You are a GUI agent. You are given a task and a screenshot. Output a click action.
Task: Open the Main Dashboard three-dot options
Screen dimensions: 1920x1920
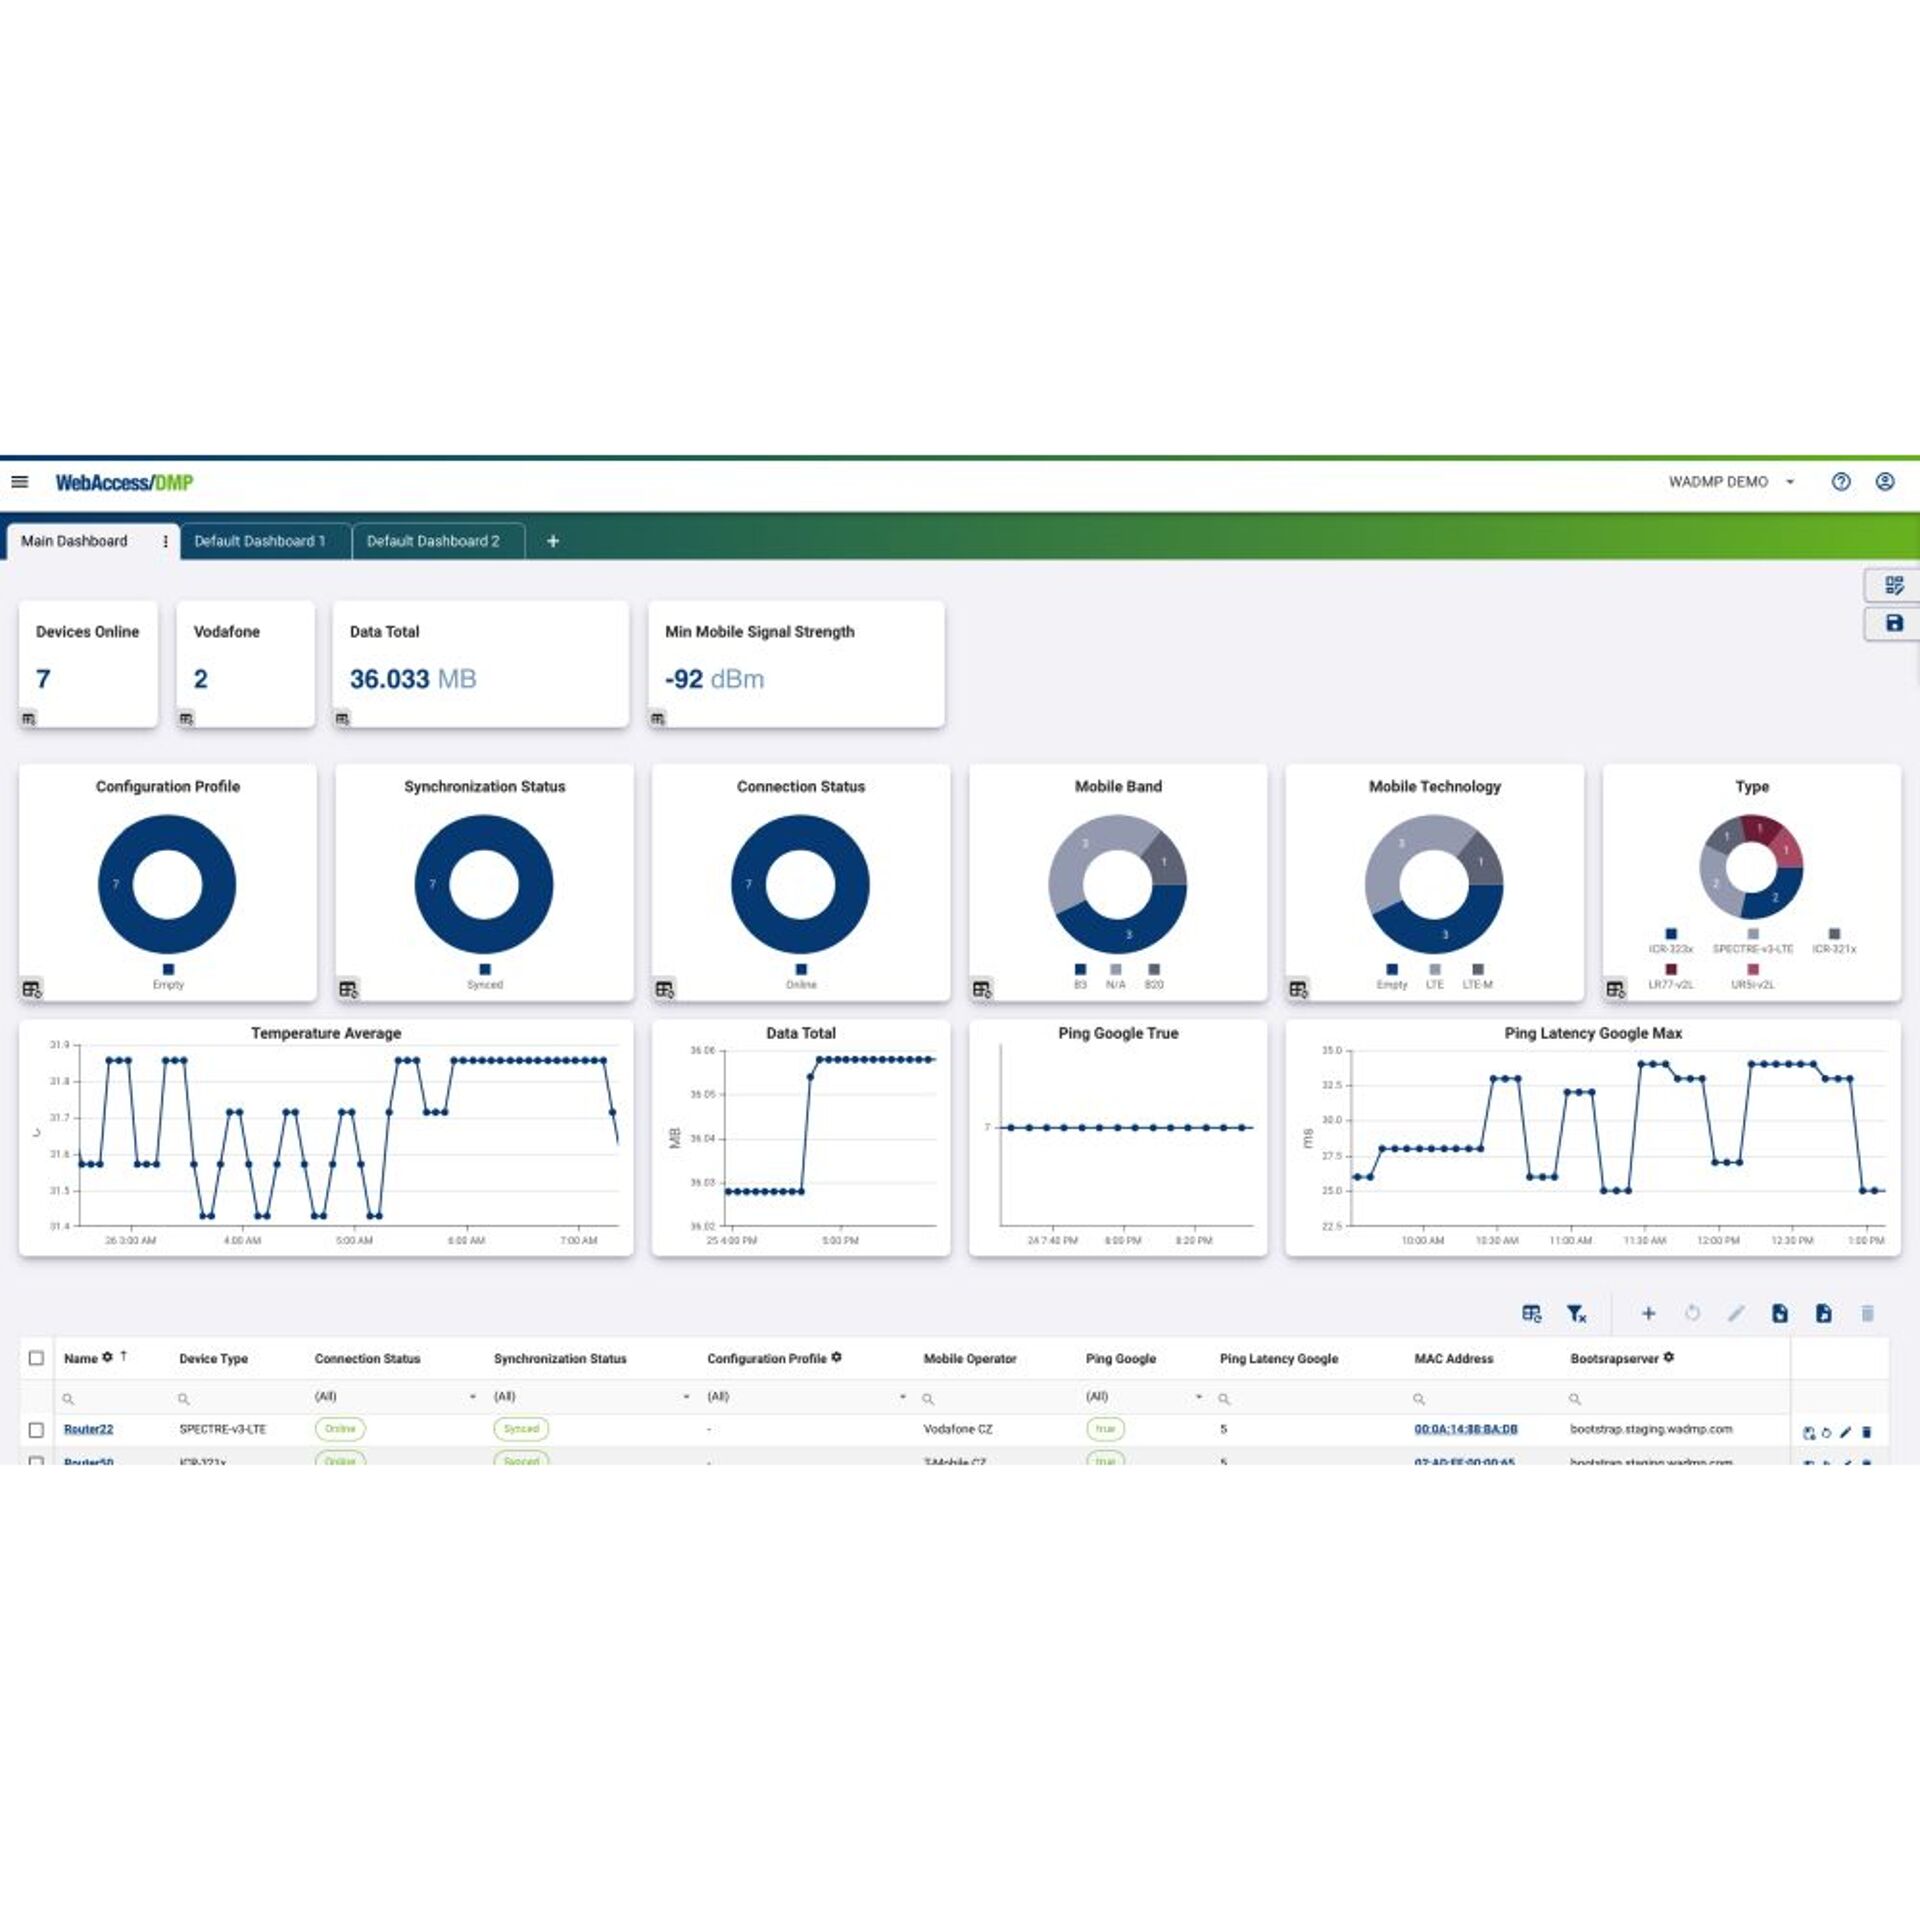click(165, 541)
